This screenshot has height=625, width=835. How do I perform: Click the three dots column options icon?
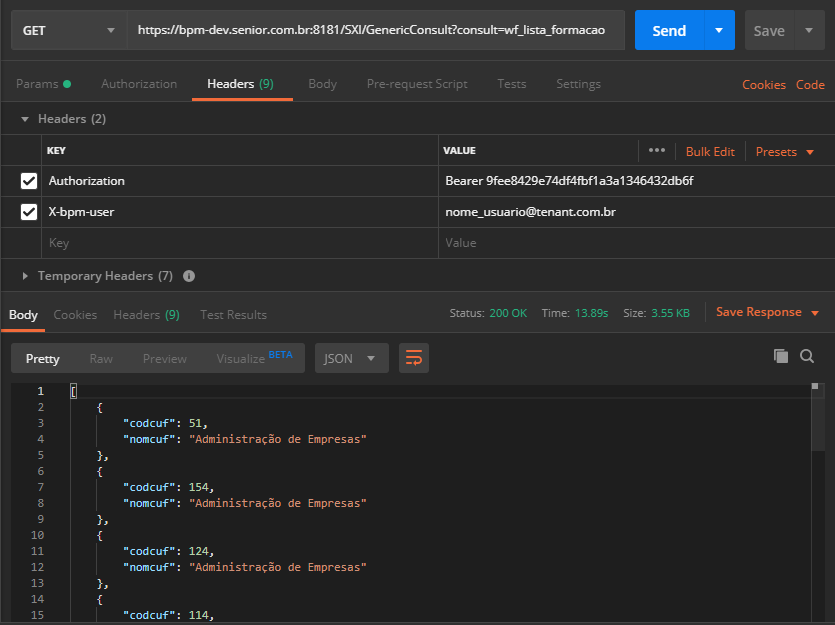coord(656,151)
